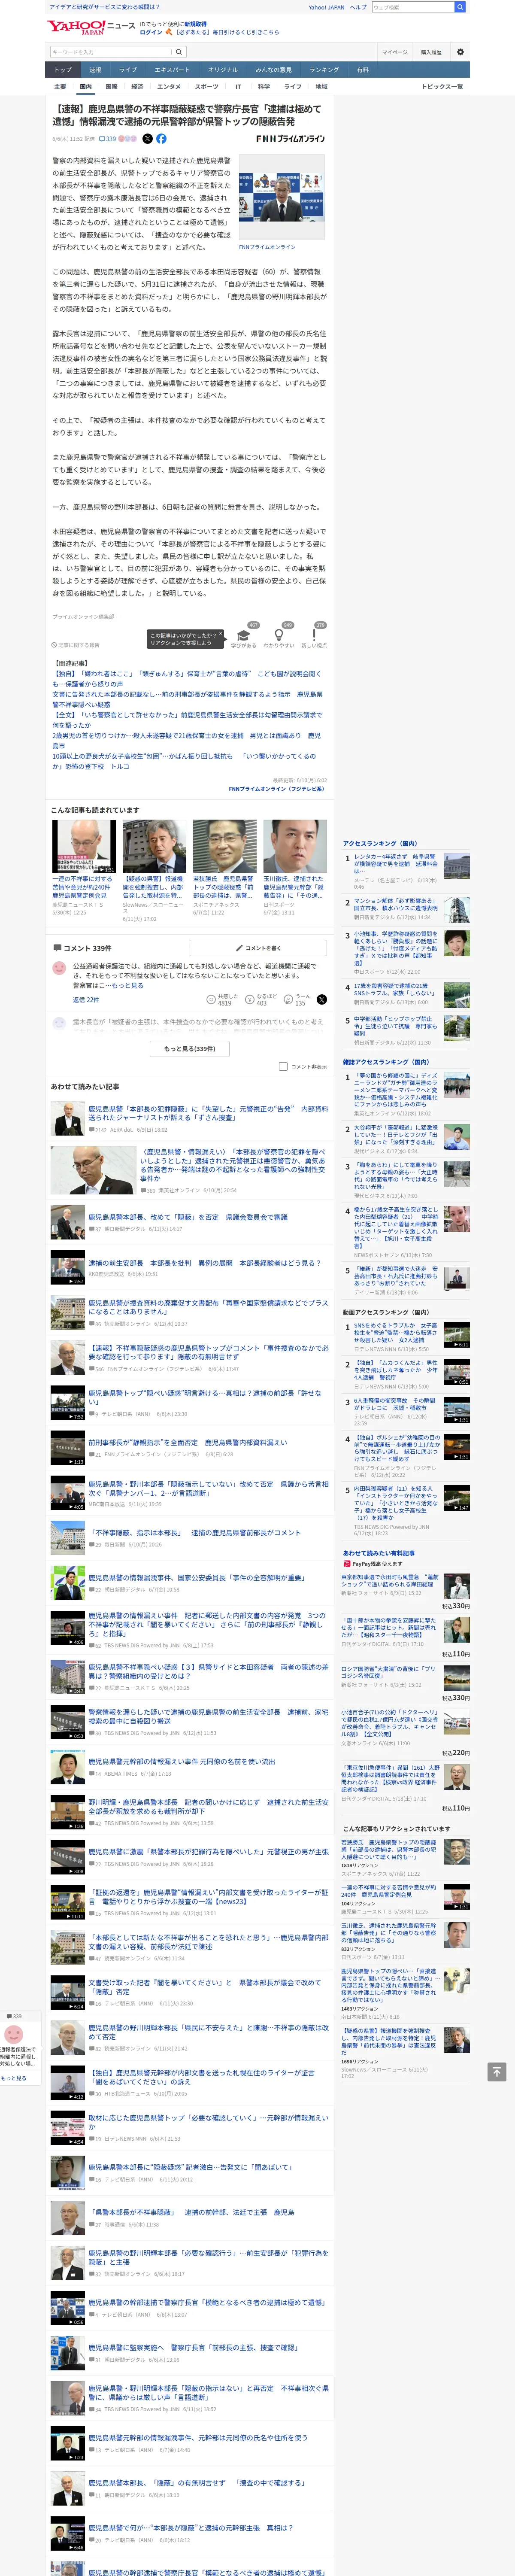Click the 共感した smiley reaction on comment

pos(211,999)
